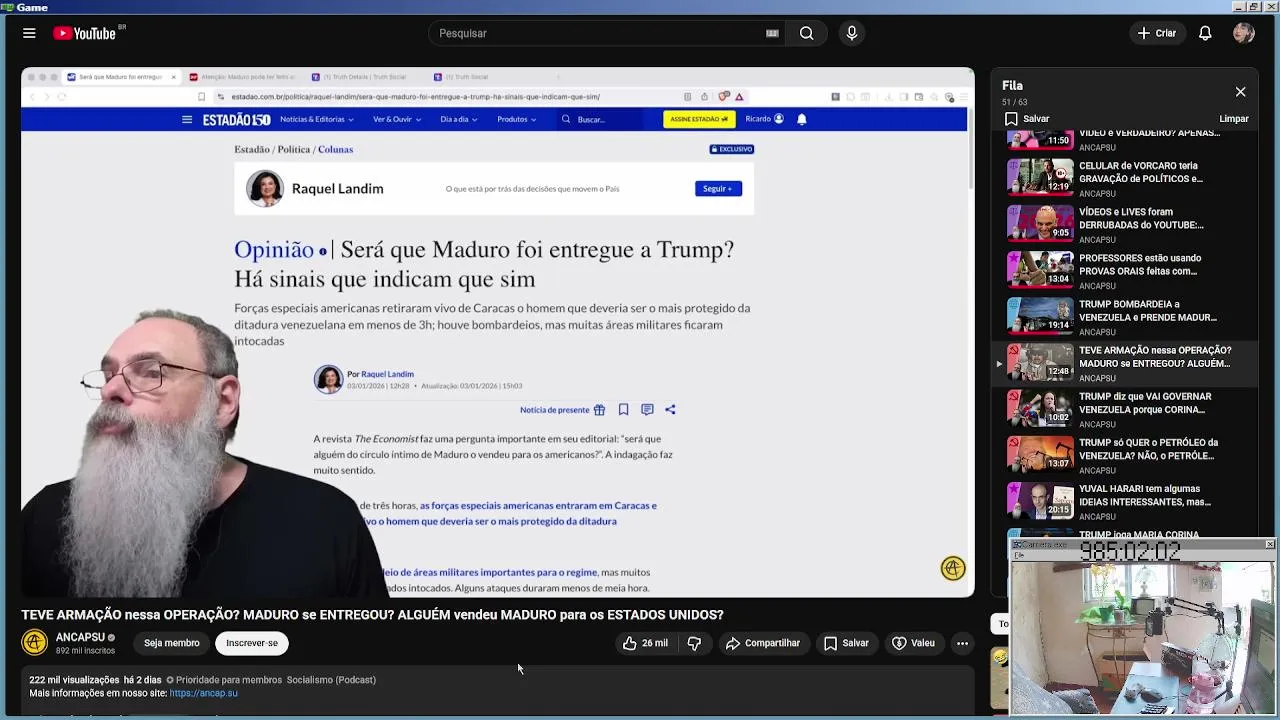Click Seja membro button
Image resolution: width=1280 pixels, height=720 pixels.
(171, 643)
